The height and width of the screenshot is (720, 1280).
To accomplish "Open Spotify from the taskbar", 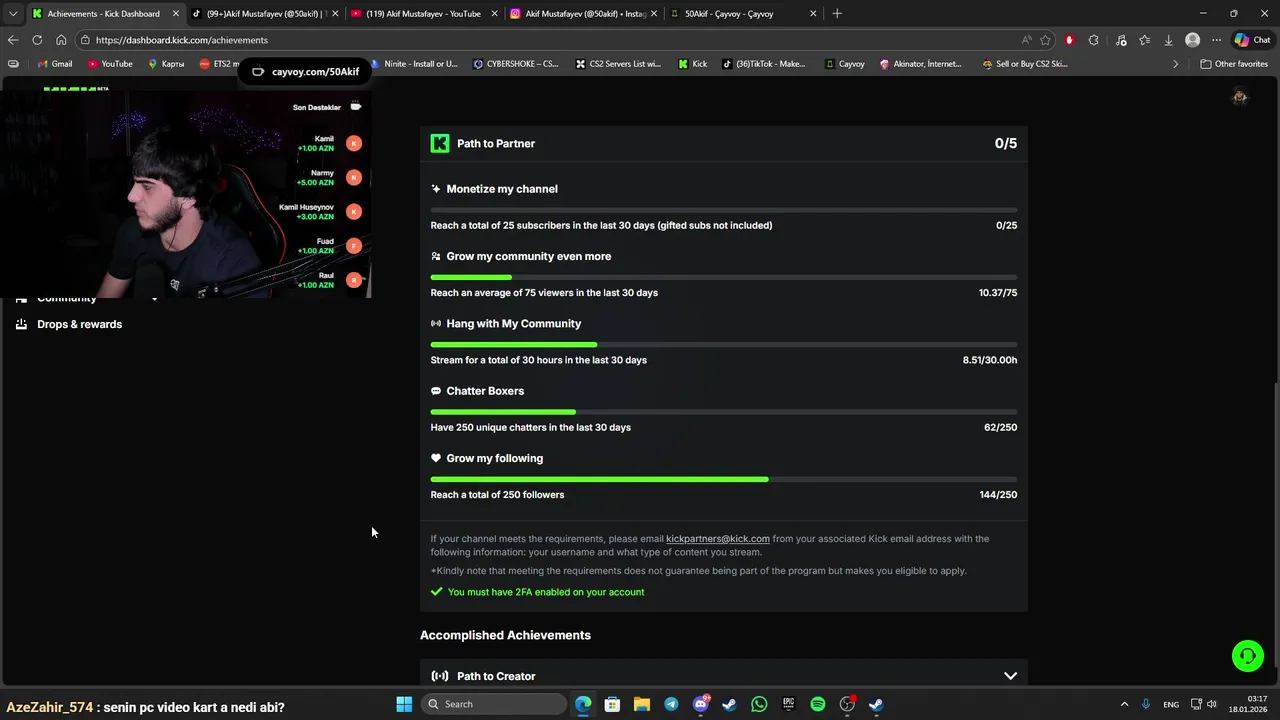I will click(x=818, y=704).
